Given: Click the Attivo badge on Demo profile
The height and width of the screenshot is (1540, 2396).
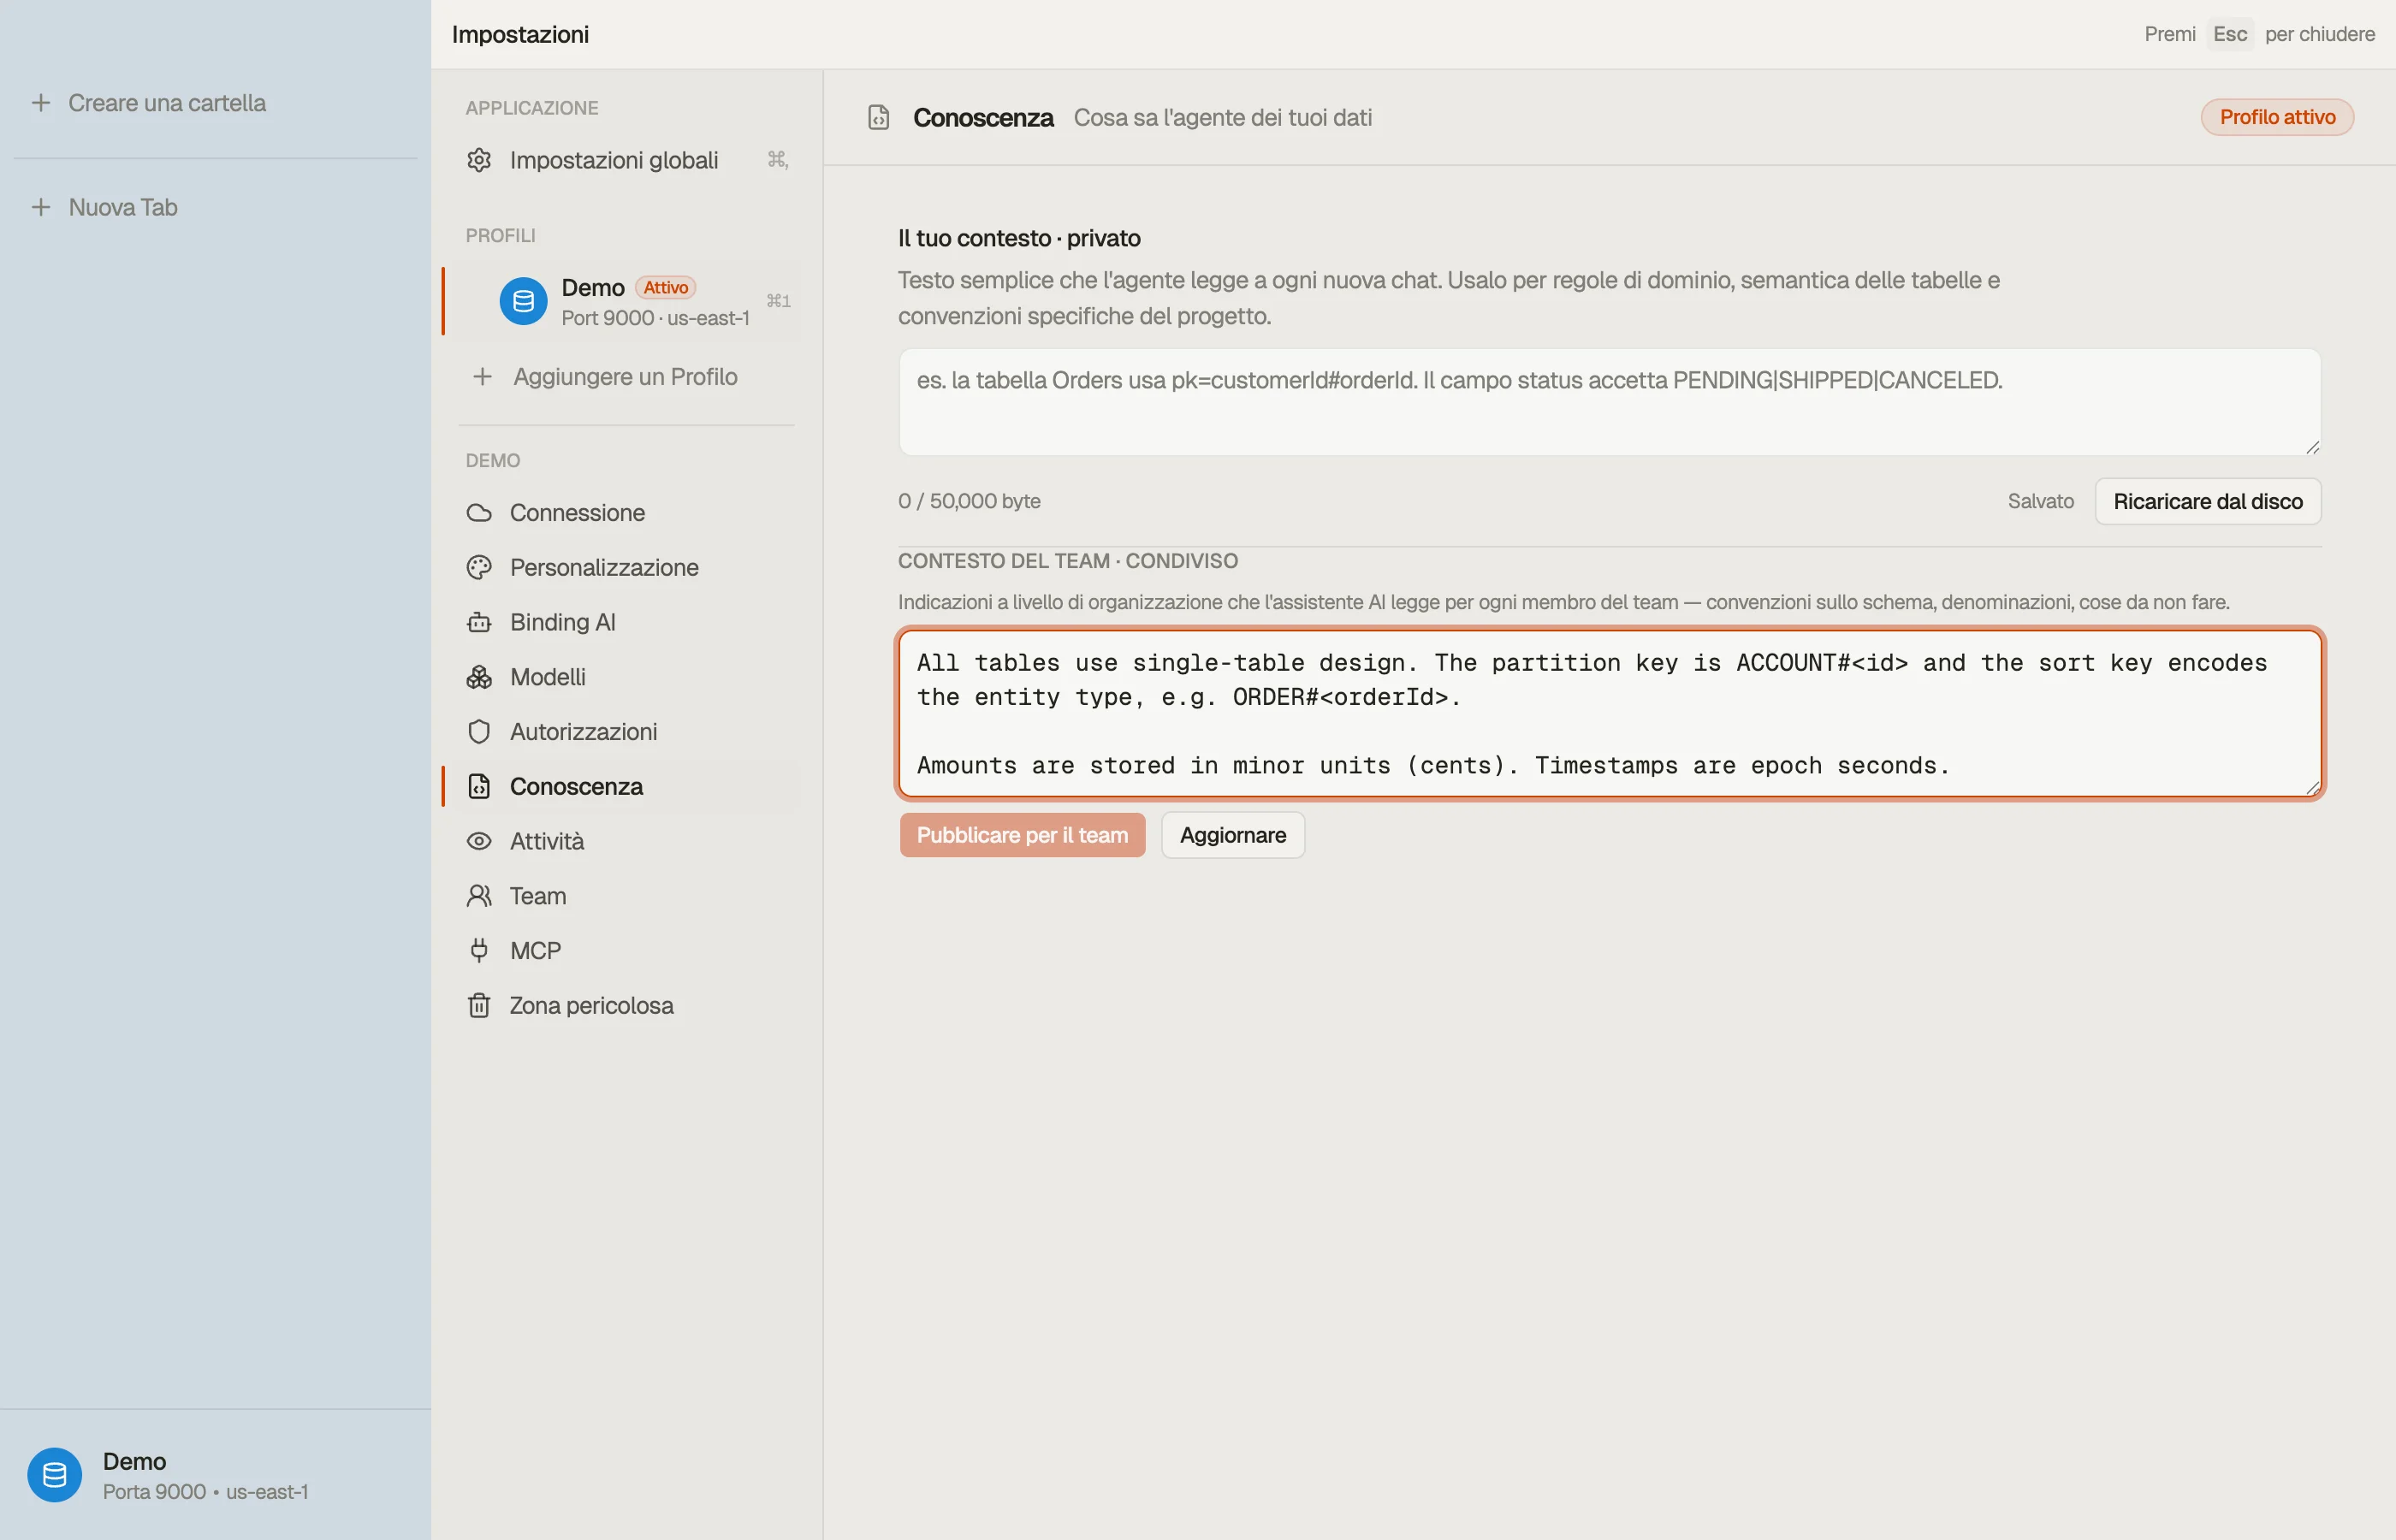Looking at the screenshot, I should pyautogui.click(x=665, y=288).
